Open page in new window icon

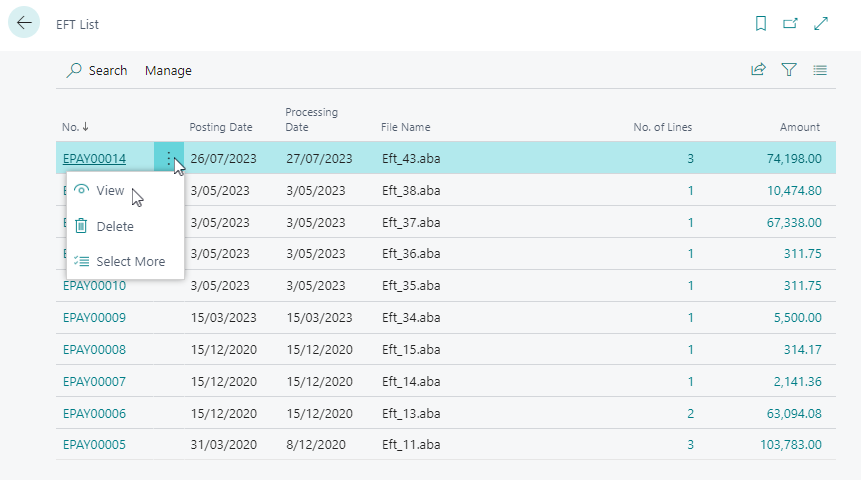pyautogui.click(x=790, y=23)
